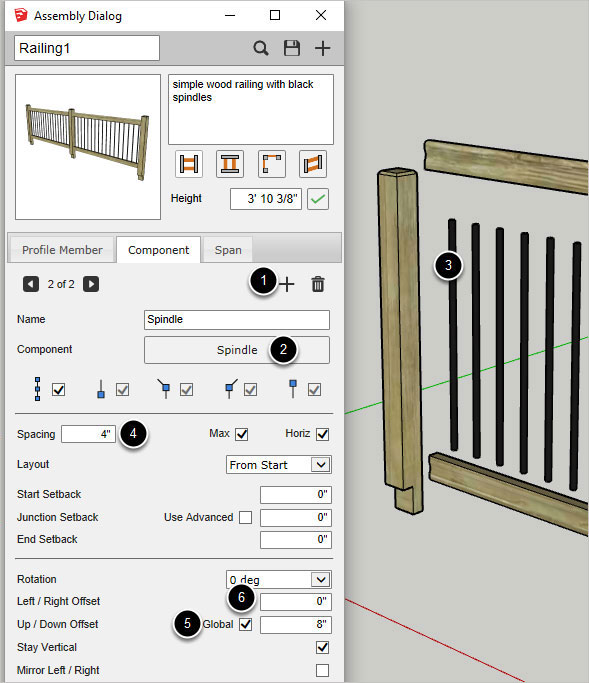The width and height of the screenshot is (589, 683).
Task: Go to previous component arrow
Action: click(31, 284)
